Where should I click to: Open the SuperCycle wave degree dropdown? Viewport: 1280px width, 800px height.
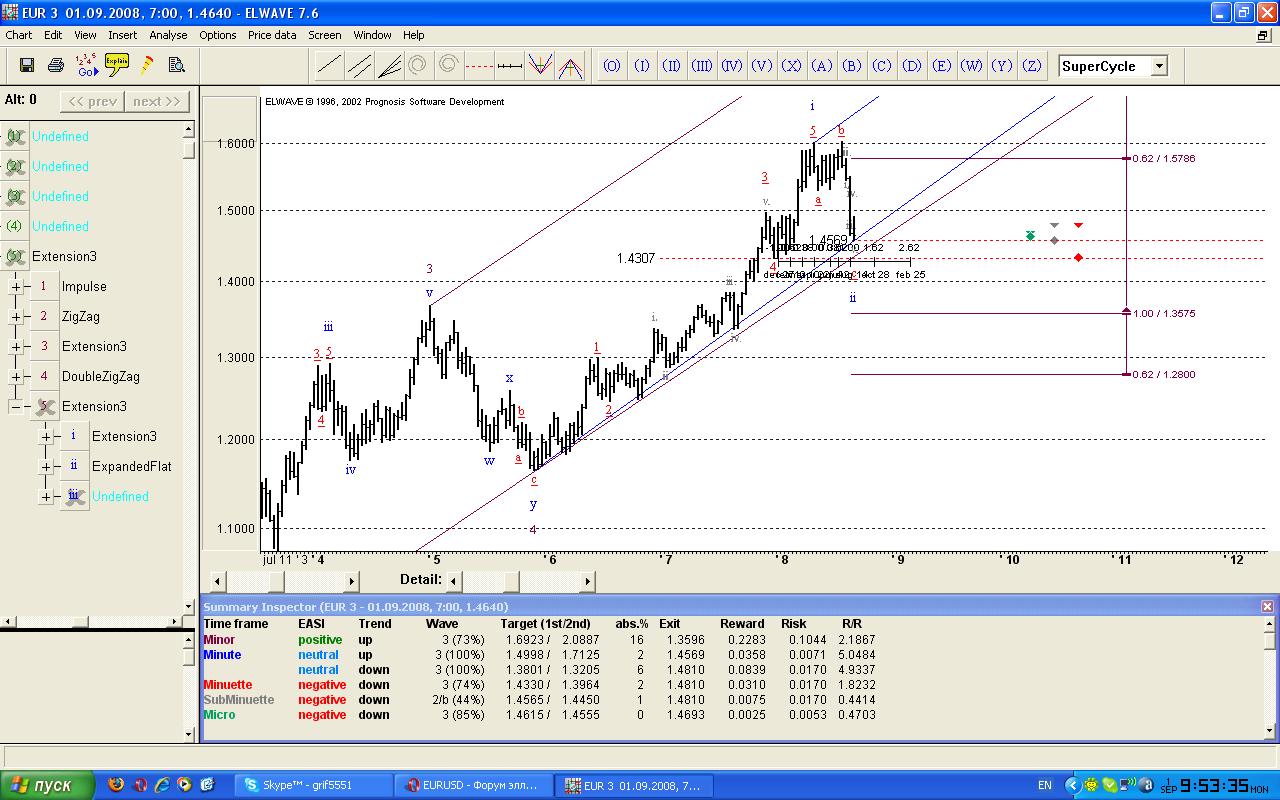tap(1159, 66)
